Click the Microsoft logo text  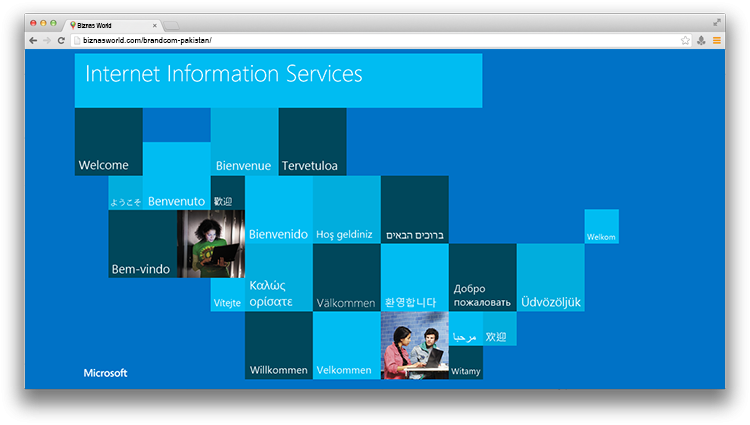click(x=105, y=373)
